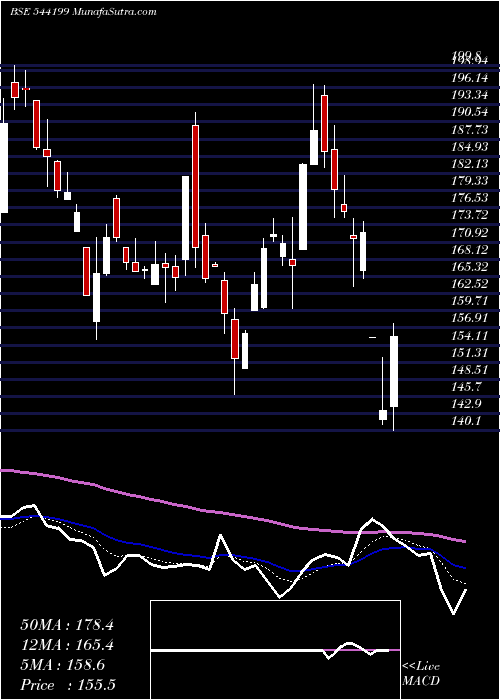This screenshot has width=500, height=700.
Task: Select the 190.54 price axis label
Action: [471, 112]
